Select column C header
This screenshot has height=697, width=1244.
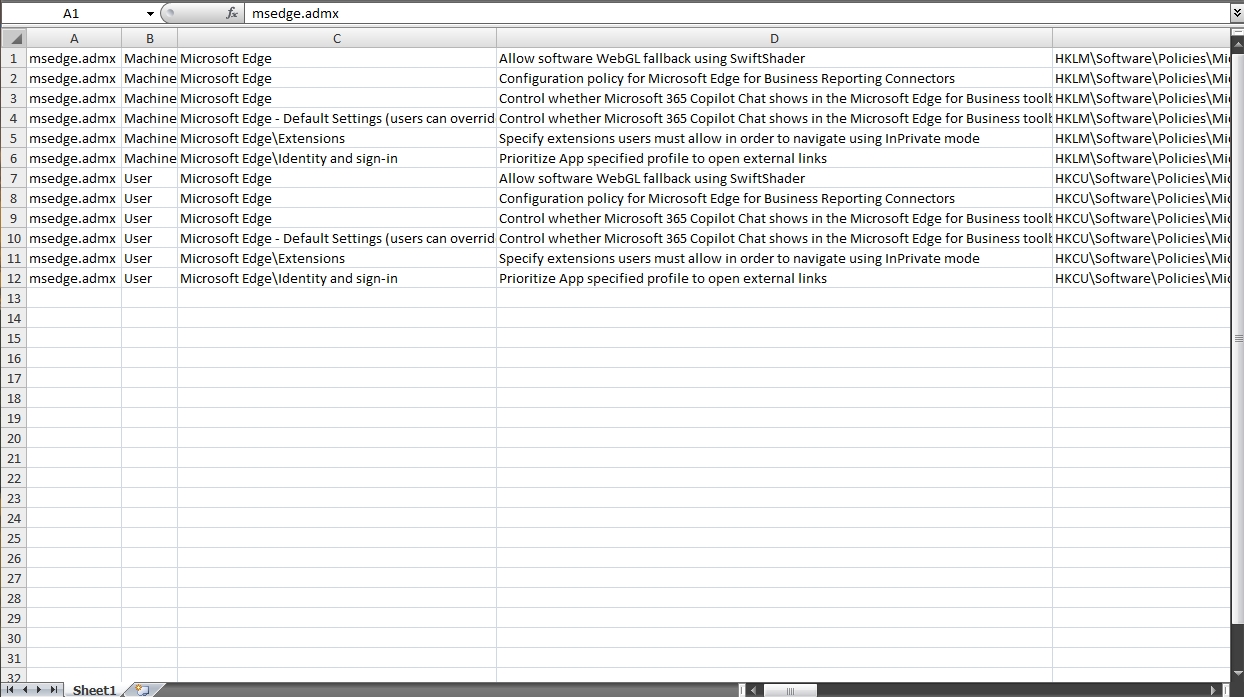pos(337,38)
